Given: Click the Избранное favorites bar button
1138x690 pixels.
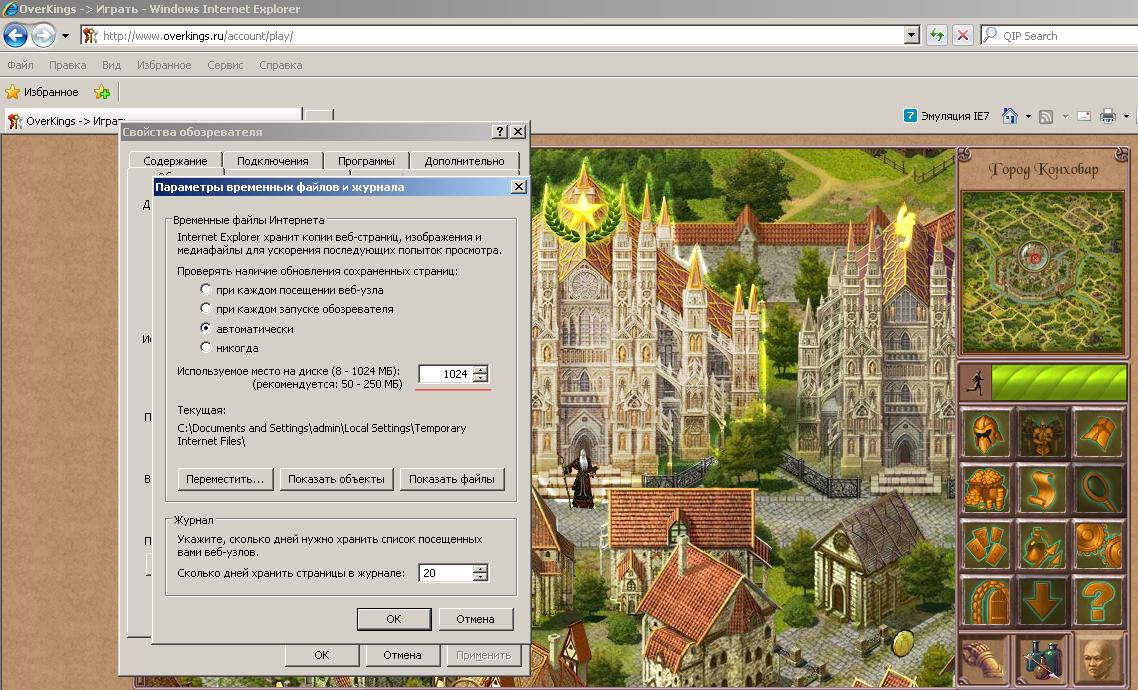Looking at the screenshot, I should point(42,92).
